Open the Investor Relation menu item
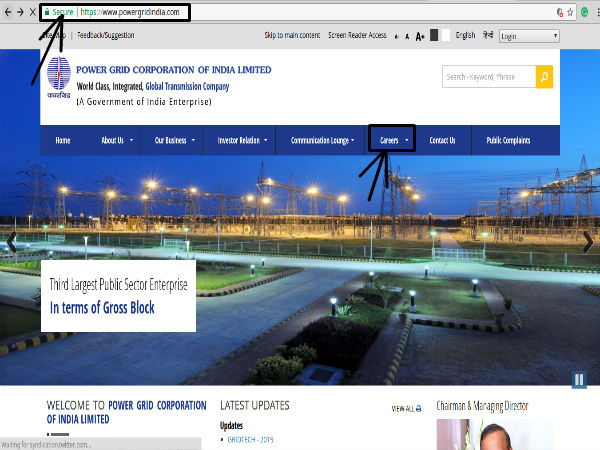Screen dimensions: 600x450 click(238, 140)
